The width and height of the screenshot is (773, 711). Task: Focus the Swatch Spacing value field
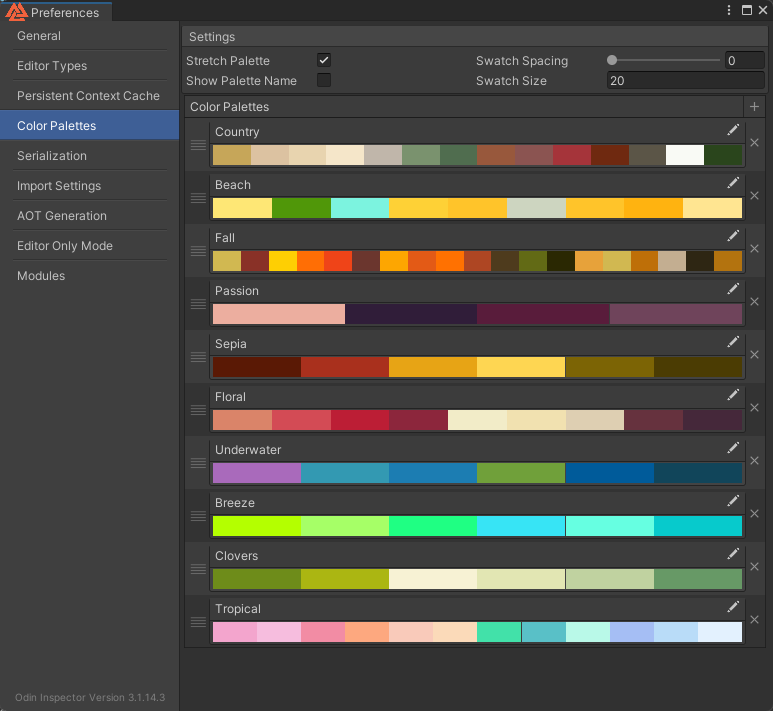(x=744, y=61)
